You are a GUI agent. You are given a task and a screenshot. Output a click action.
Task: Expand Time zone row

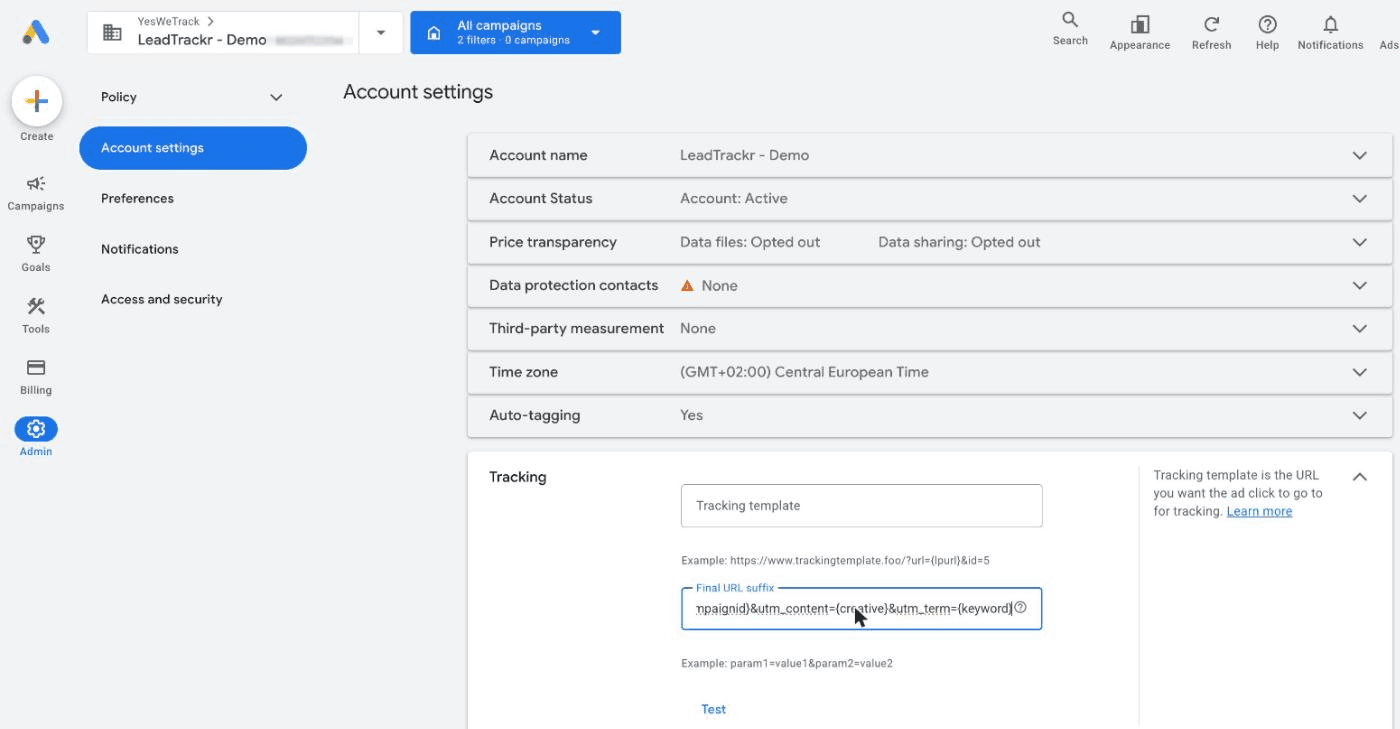click(x=1359, y=372)
